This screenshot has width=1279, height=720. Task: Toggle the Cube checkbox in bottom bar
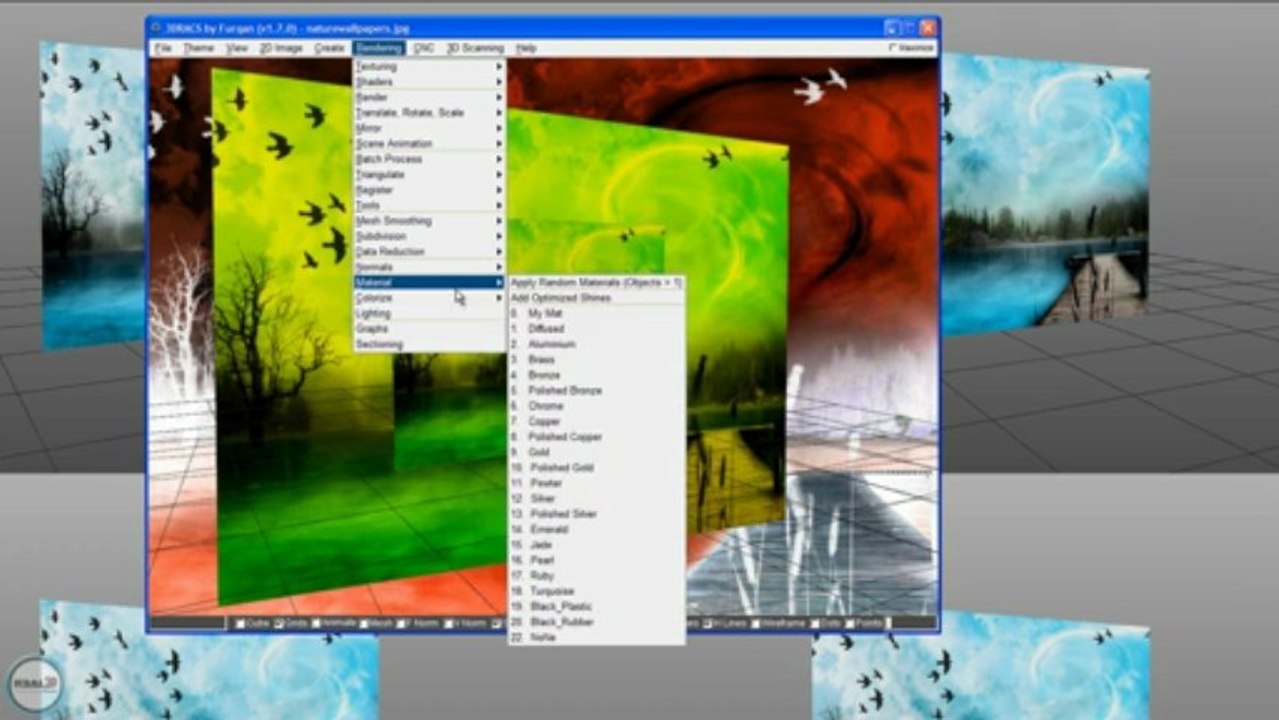[x=240, y=624]
